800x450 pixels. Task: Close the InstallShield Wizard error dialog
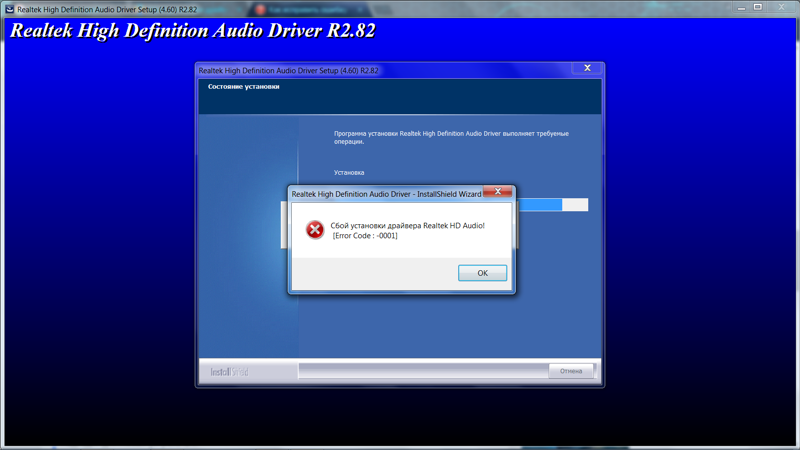pyautogui.click(x=497, y=191)
